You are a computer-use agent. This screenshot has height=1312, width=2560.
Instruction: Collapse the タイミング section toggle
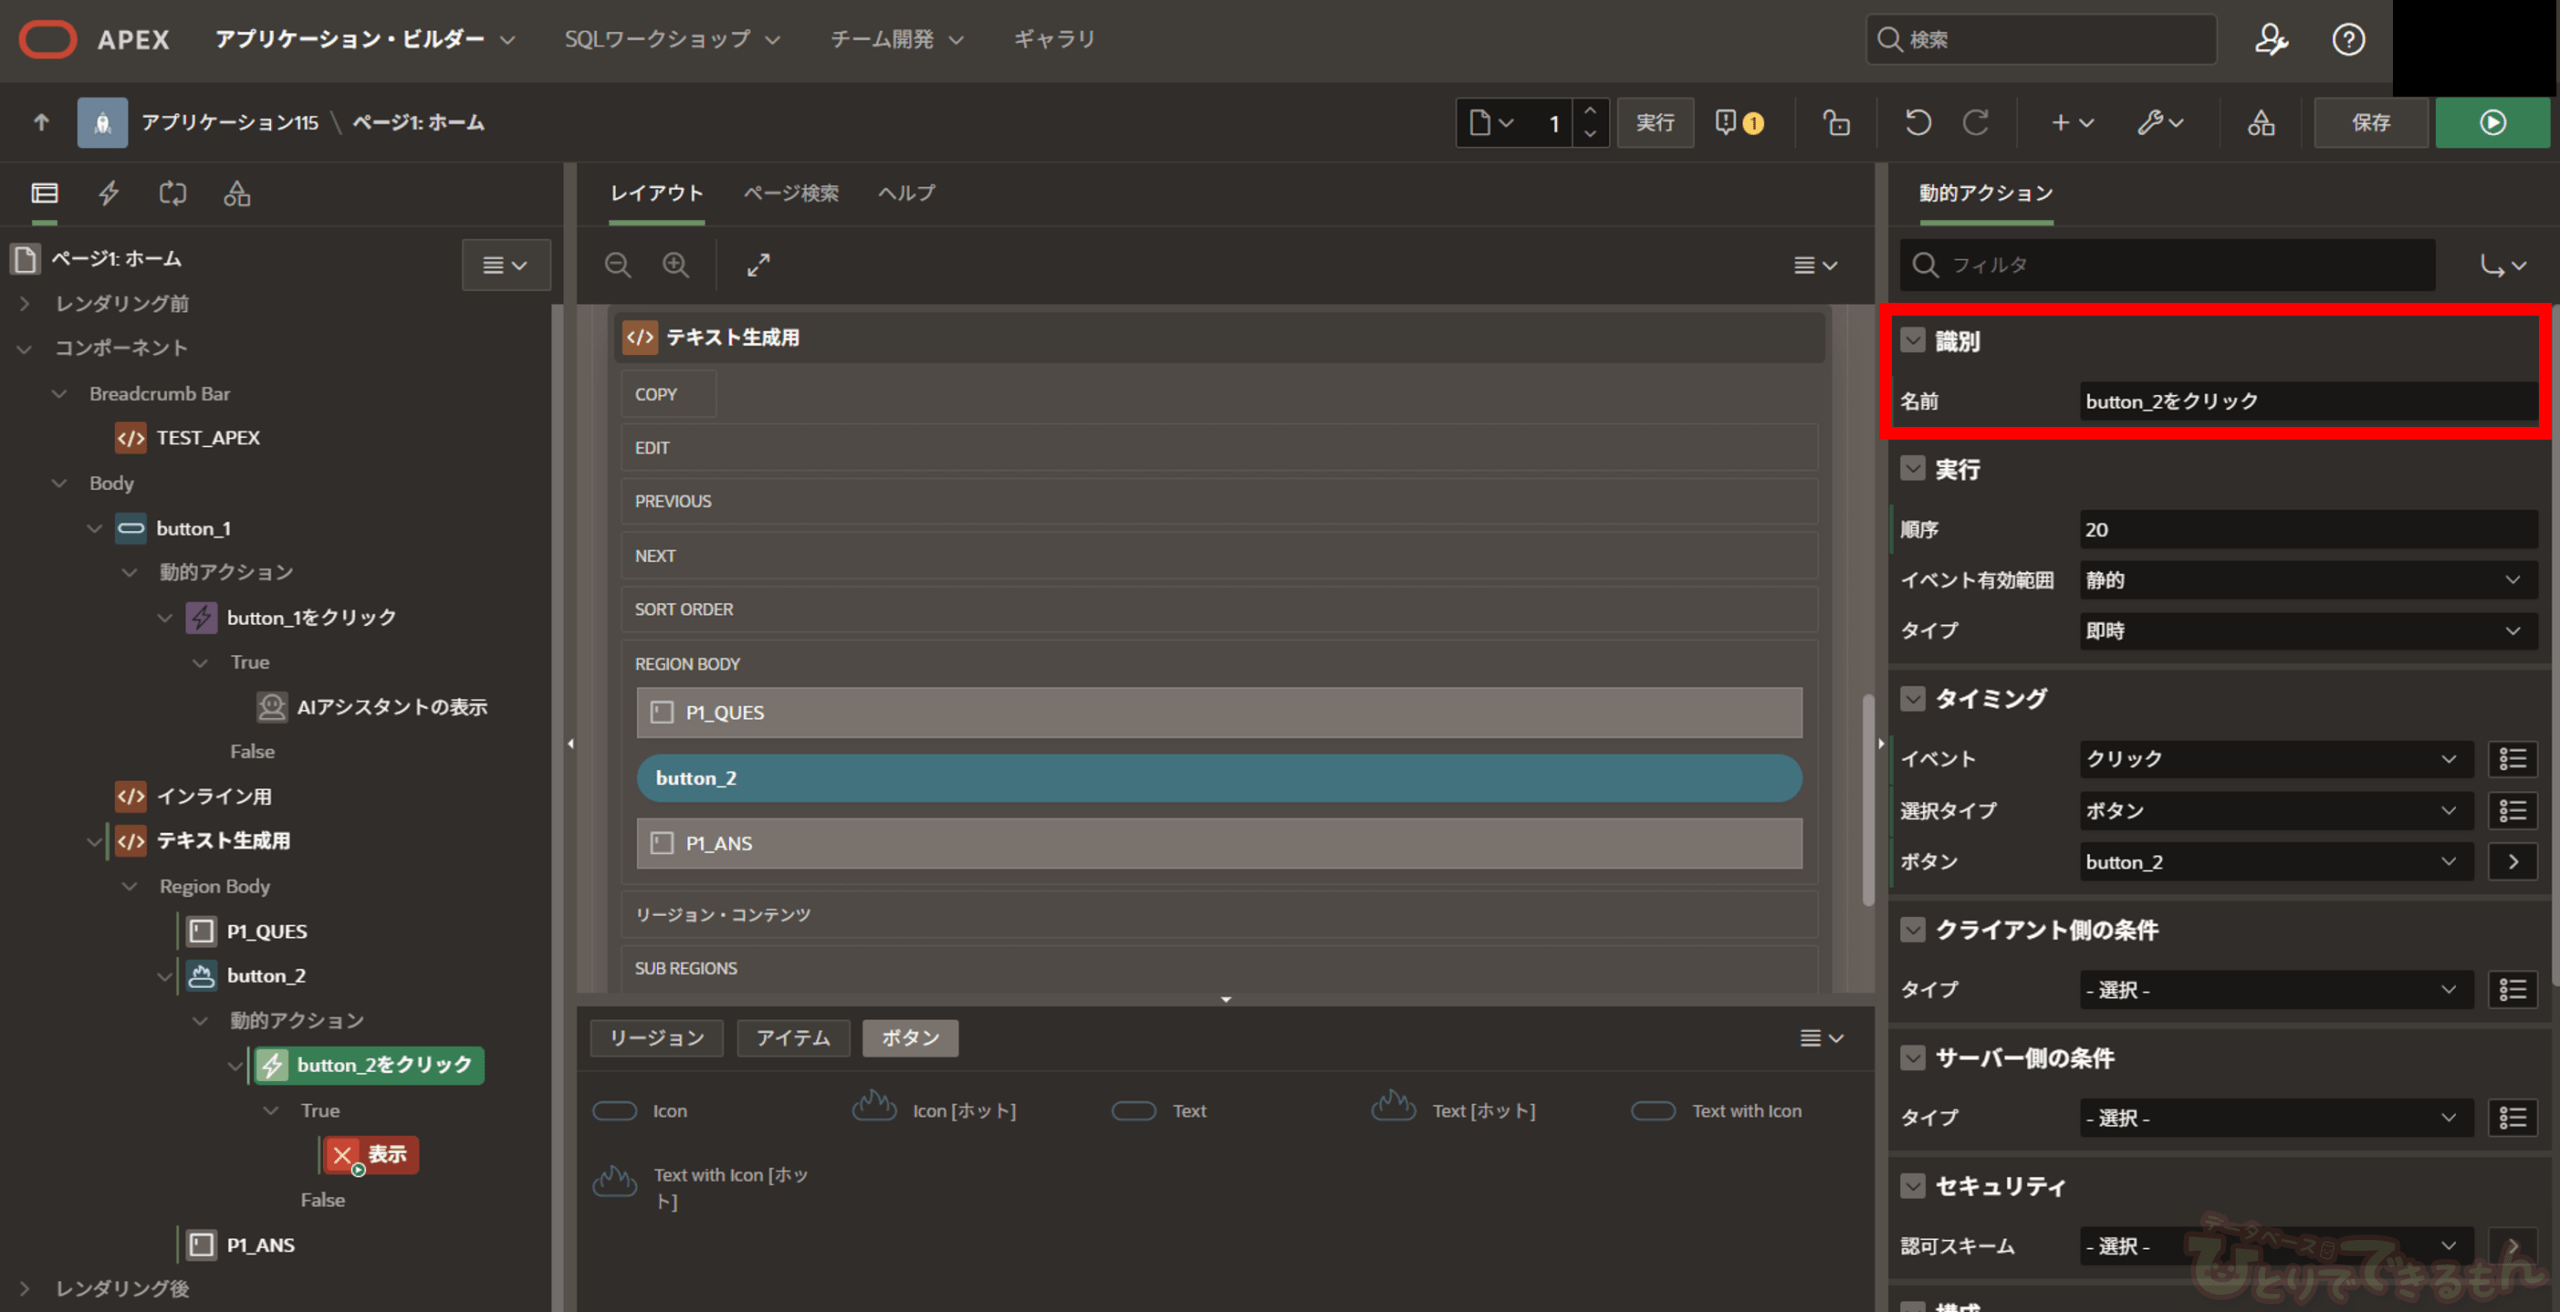(1913, 699)
